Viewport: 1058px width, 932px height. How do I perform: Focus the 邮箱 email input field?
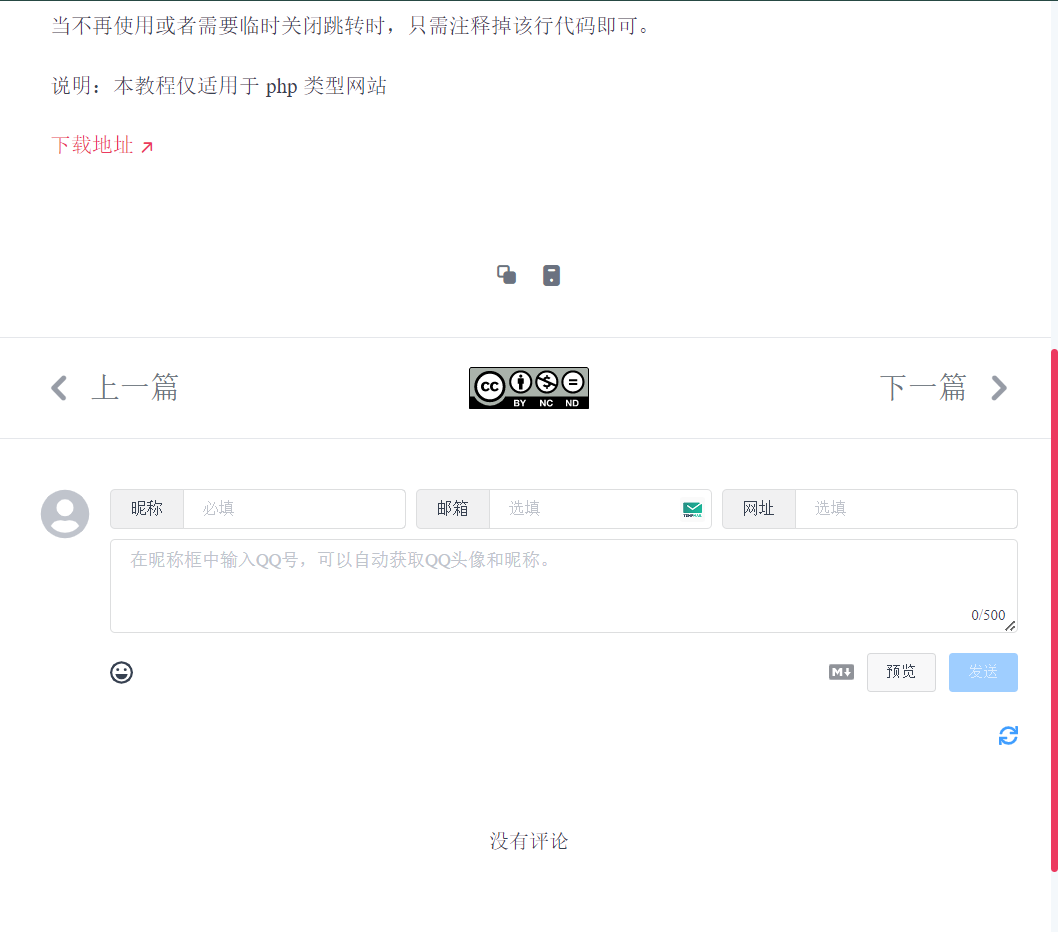pos(580,509)
